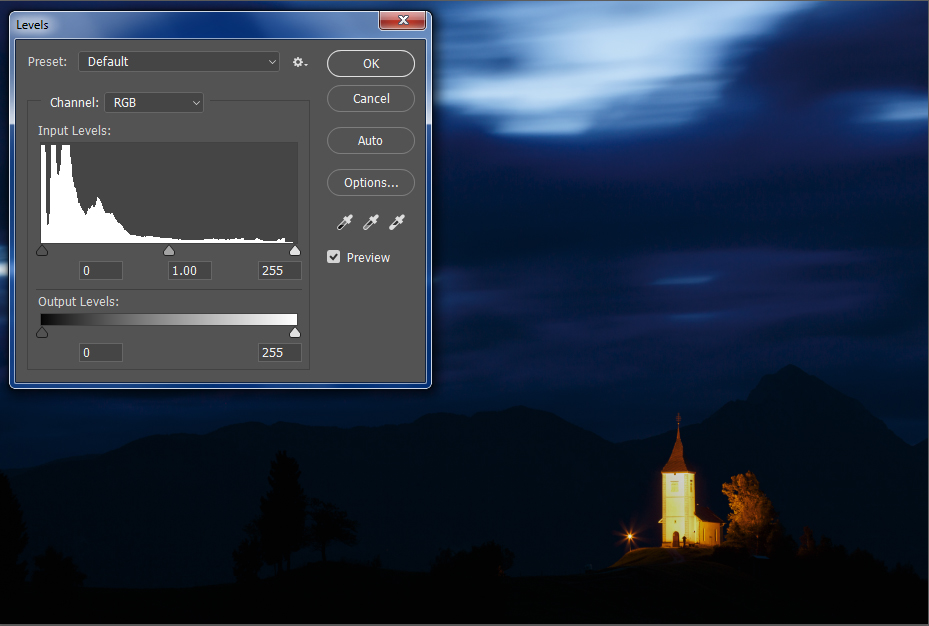Click the input highlight white slider handle
Screen dimensions: 929x626
(294, 251)
